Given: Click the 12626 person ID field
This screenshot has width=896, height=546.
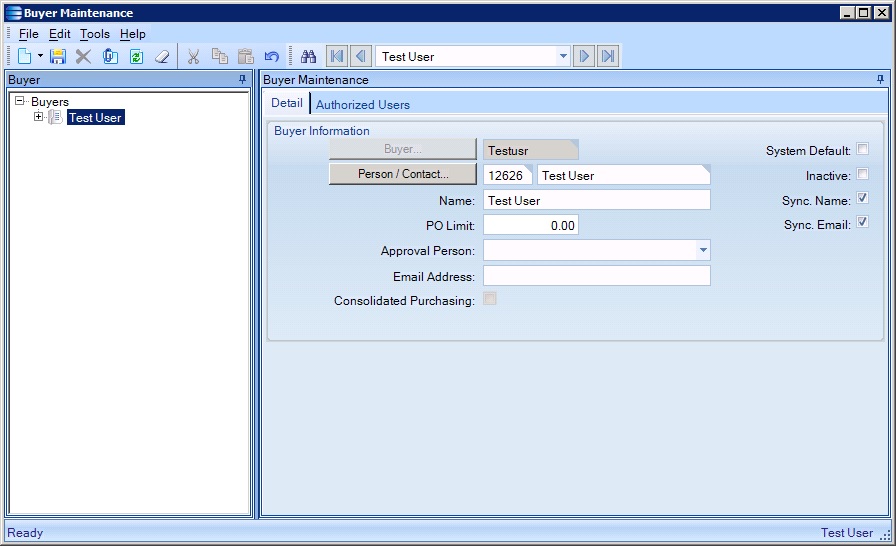Looking at the screenshot, I should pos(507,175).
